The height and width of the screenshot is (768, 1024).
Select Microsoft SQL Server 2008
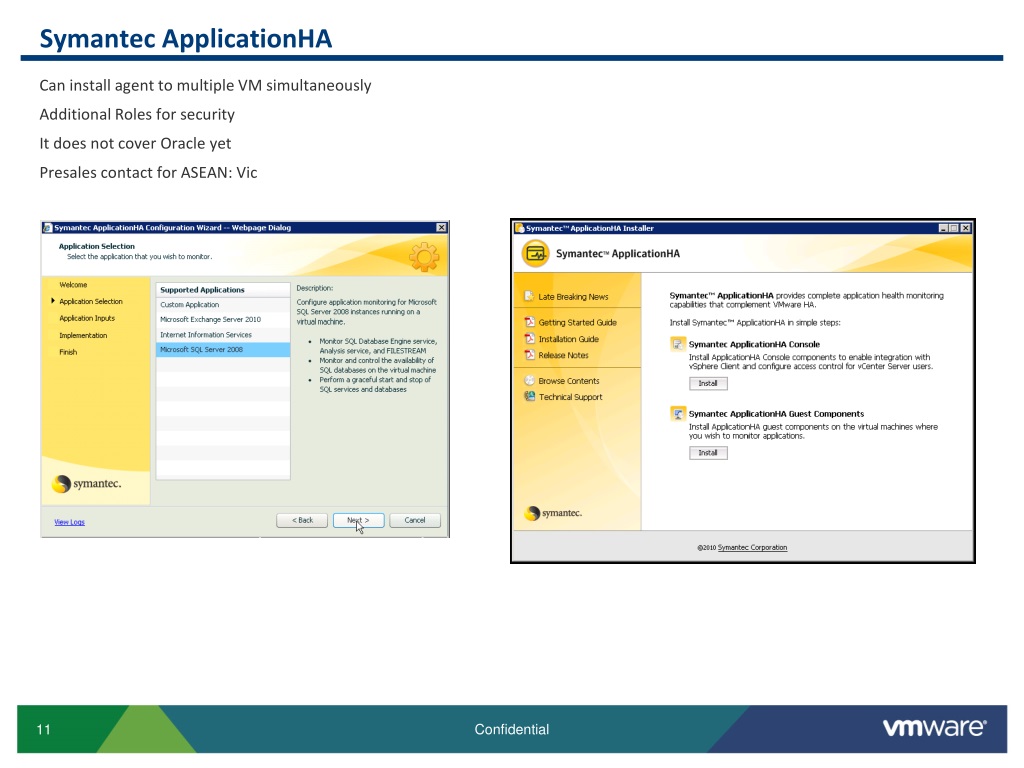(x=223, y=349)
